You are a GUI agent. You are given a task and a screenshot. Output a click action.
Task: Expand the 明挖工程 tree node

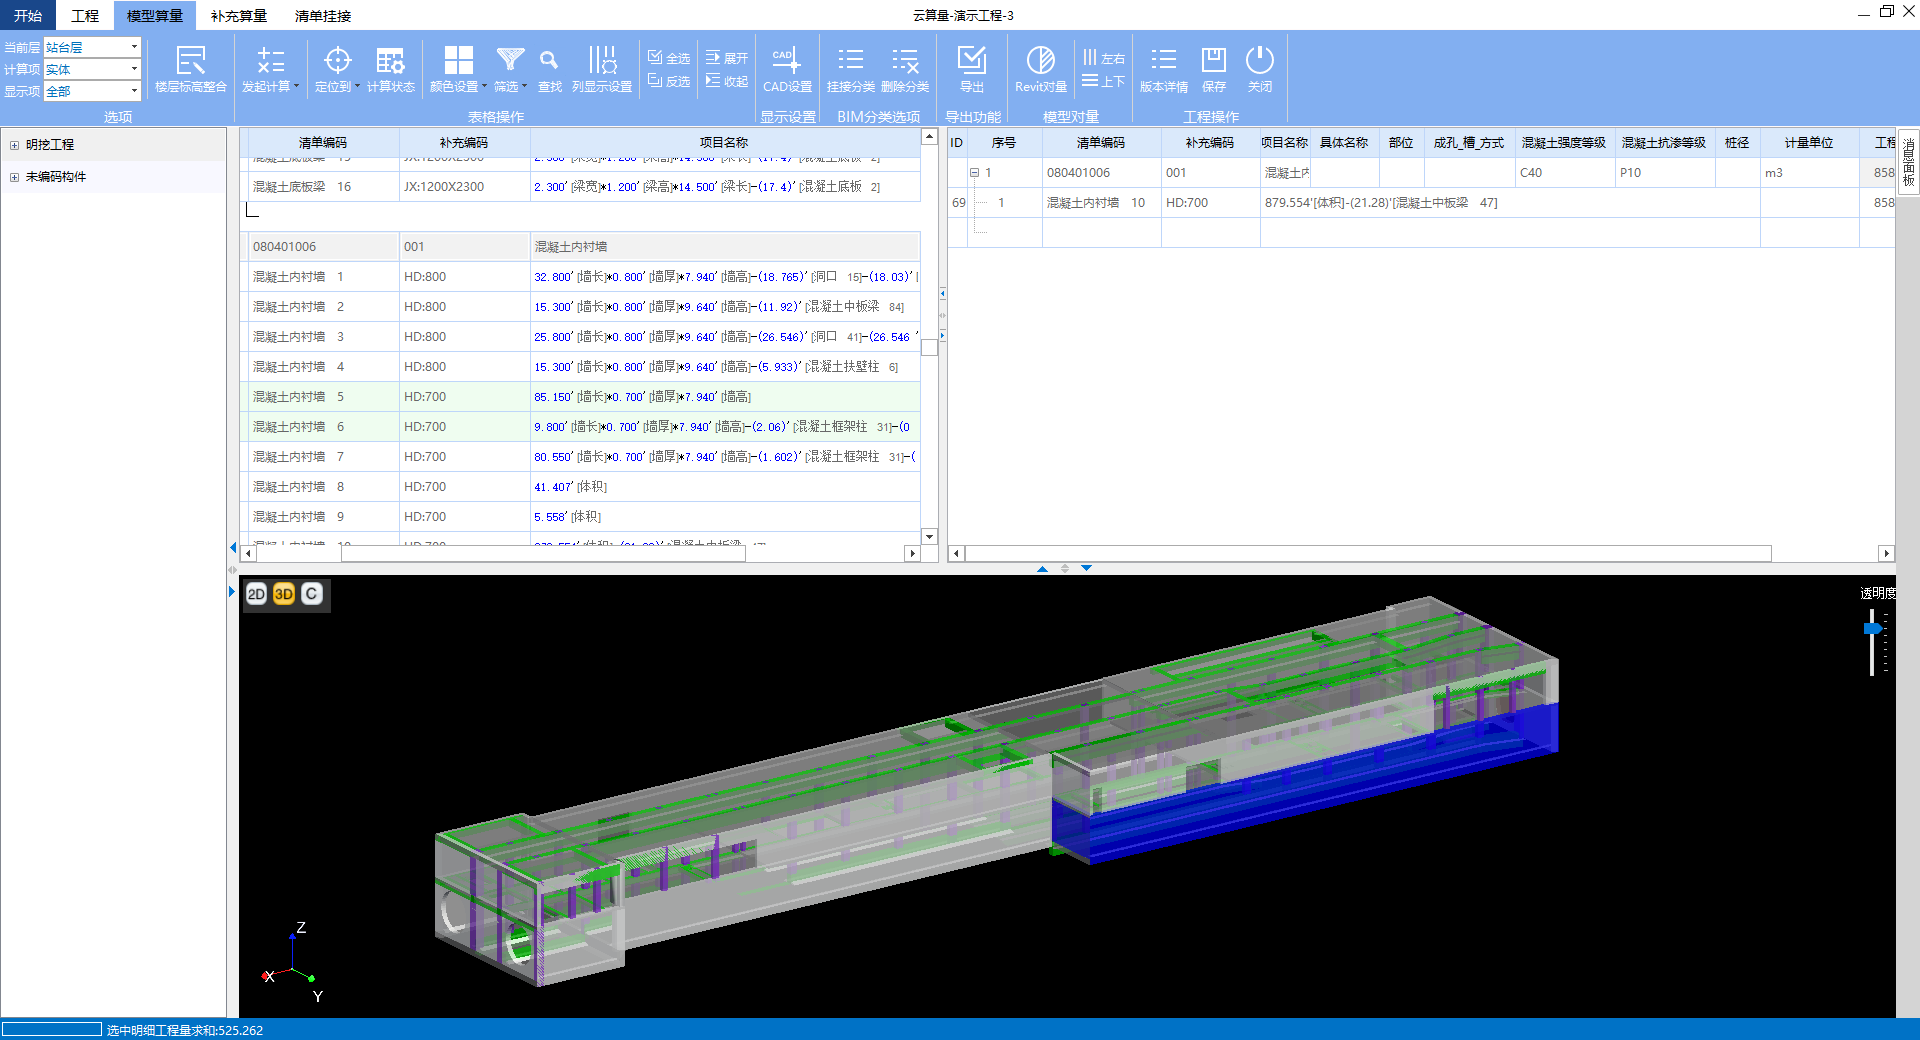14,145
